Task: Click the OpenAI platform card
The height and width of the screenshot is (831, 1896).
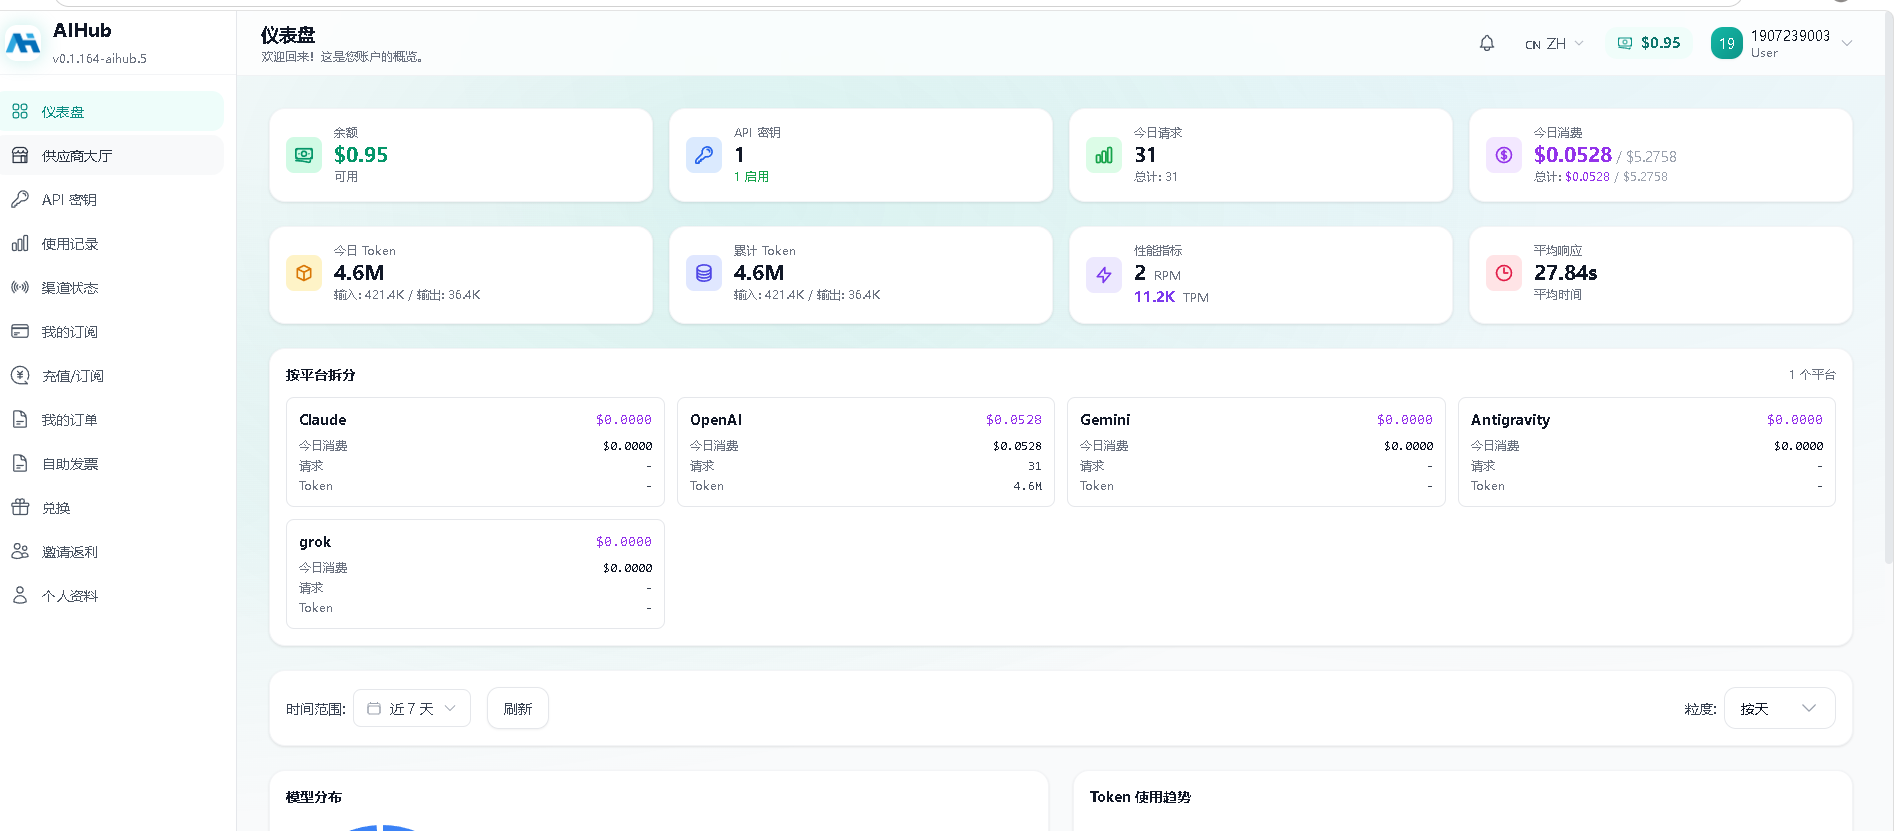Action: [866, 452]
